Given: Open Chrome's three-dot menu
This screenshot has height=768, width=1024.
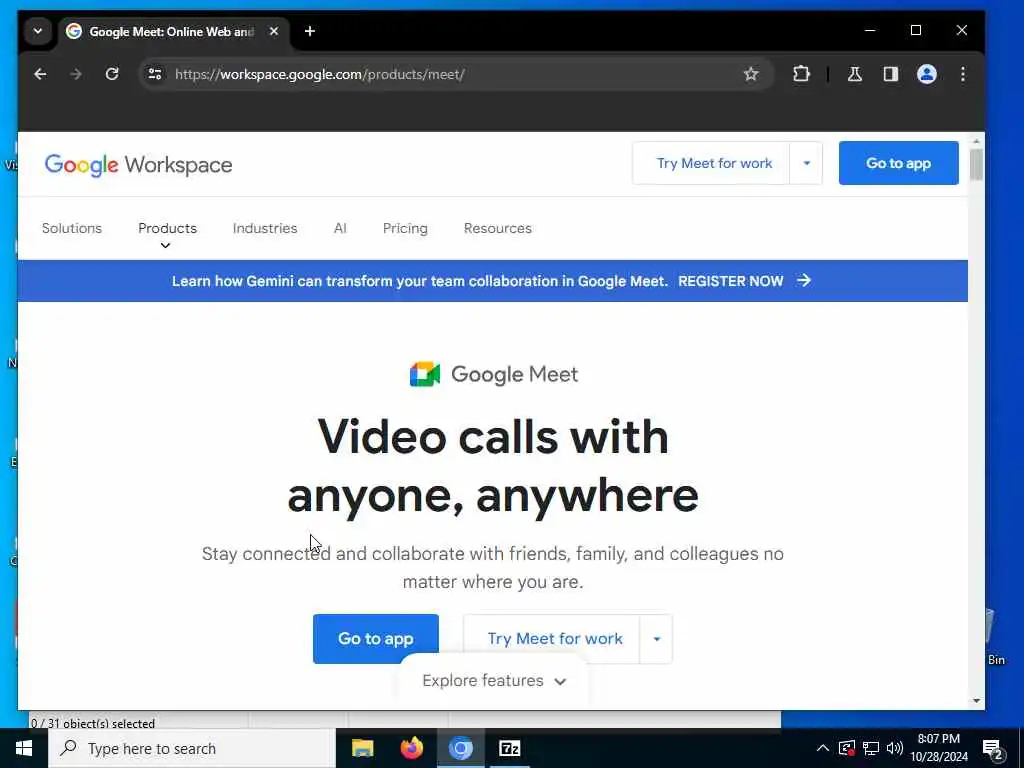Looking at the screenshot, I should click(x=963, y=74).
